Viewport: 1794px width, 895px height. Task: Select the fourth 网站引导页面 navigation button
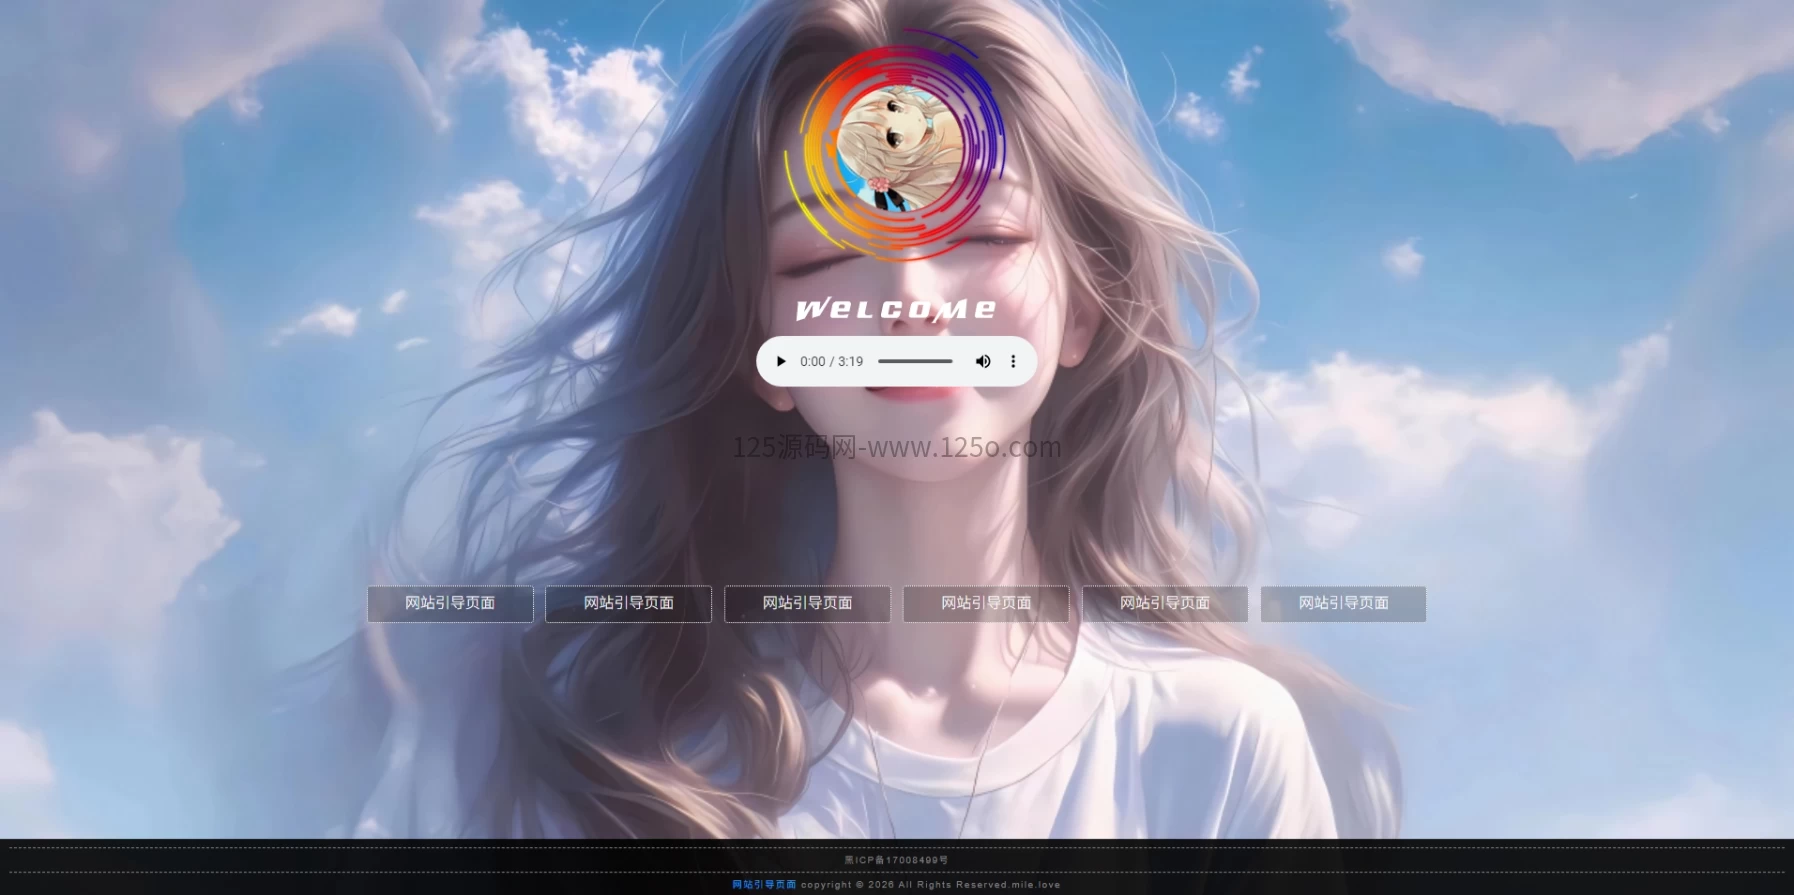click(x=986, y=603)
